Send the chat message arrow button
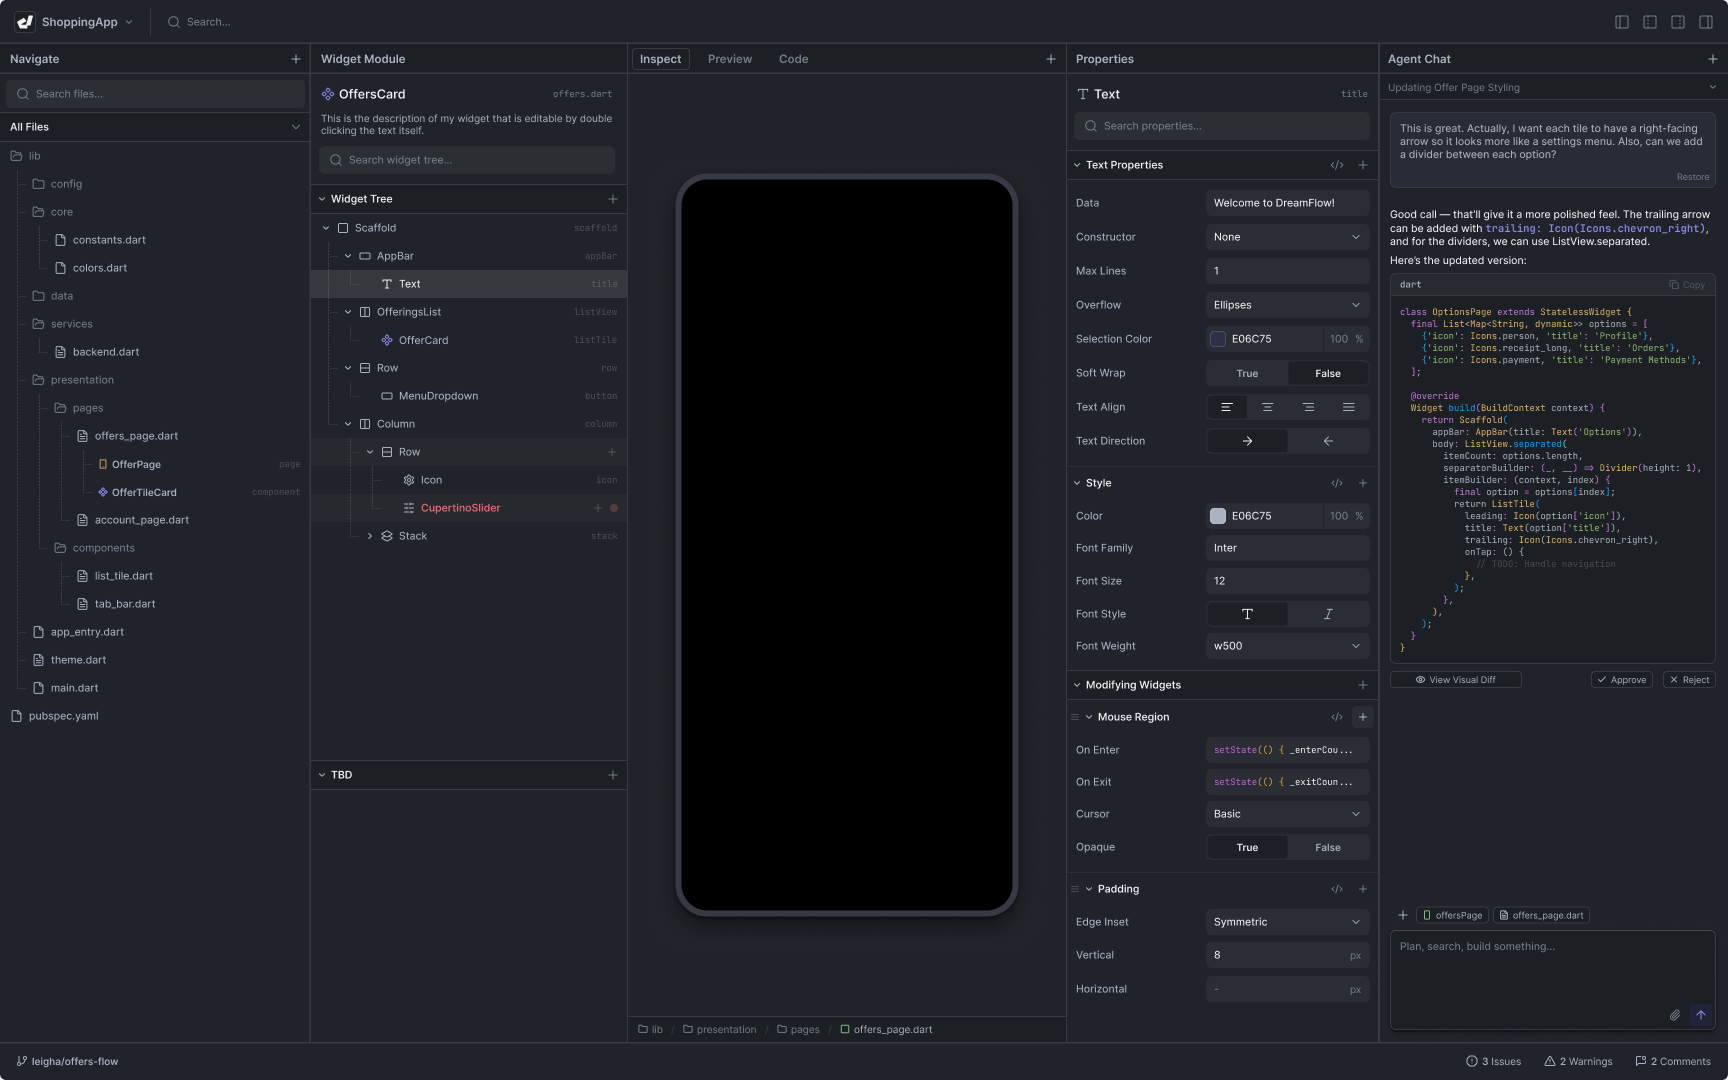Image resolution: width=1728 pixels, height=1080 pixels. tap(1701, 1015)
